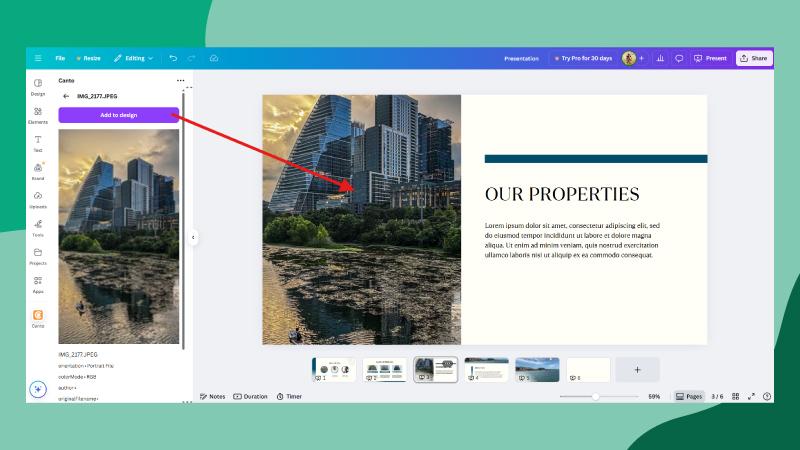Open the user profile avatar
The width and height of the screenshot is (800, 450).
coord(629,58)
